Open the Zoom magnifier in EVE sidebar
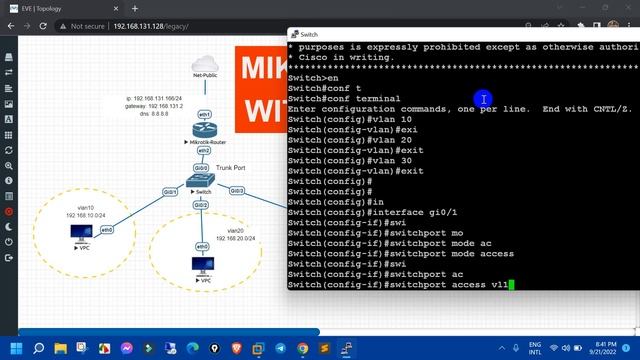 pyautogui.click(x=9, y=166)
